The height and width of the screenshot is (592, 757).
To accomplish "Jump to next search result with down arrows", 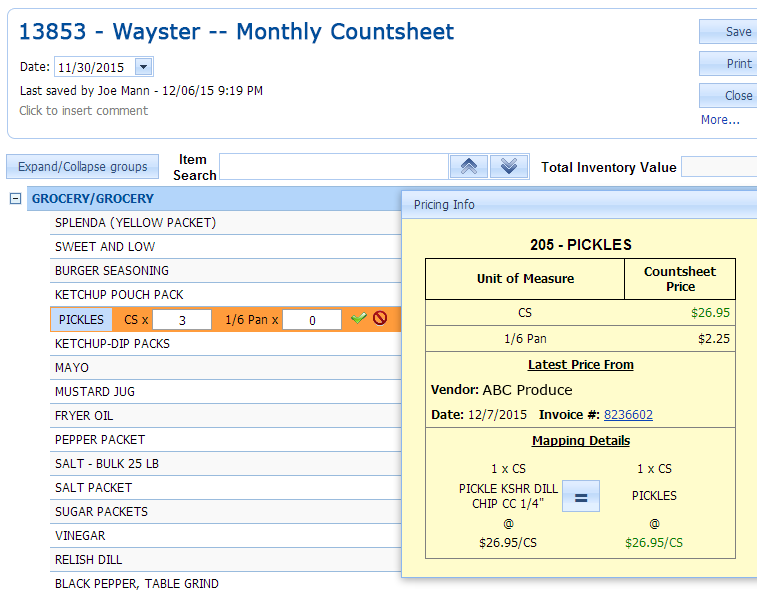I will click(509, 167).
